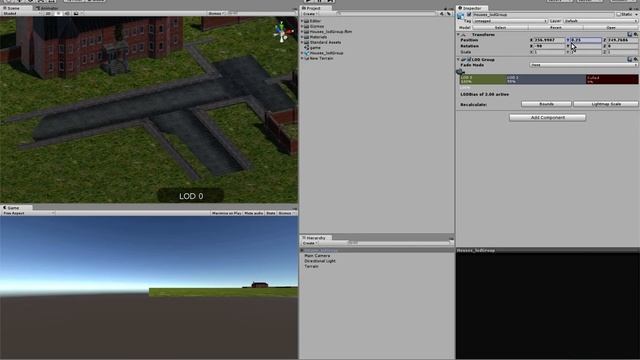The image size is (640, 360).
Task: Click the Recalculate Bounds button
Action: [x=546, y=104]
